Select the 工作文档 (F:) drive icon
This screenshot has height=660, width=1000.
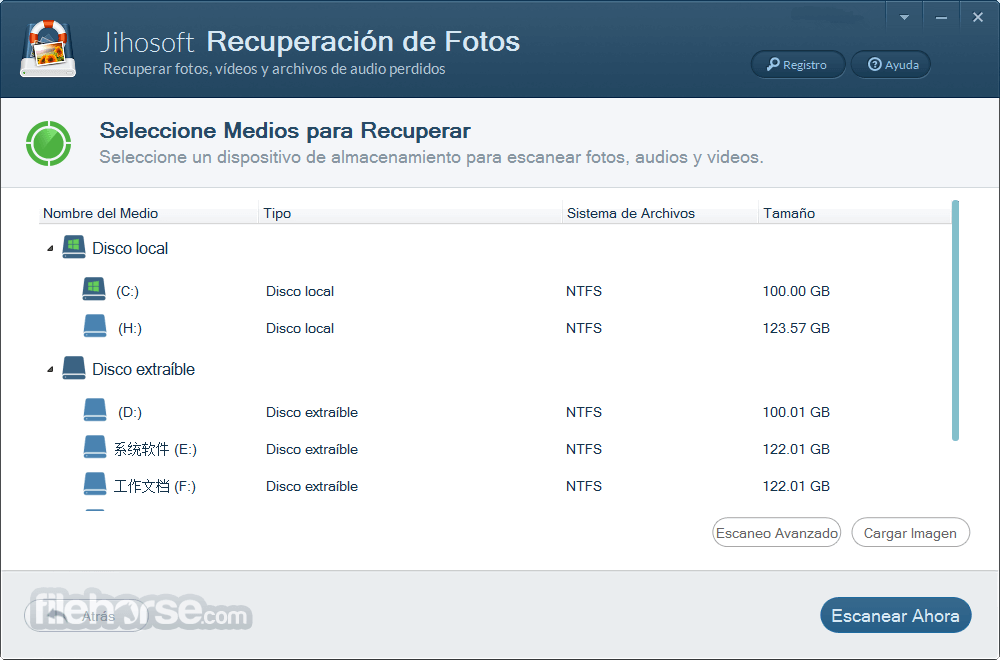pos(95,484)
